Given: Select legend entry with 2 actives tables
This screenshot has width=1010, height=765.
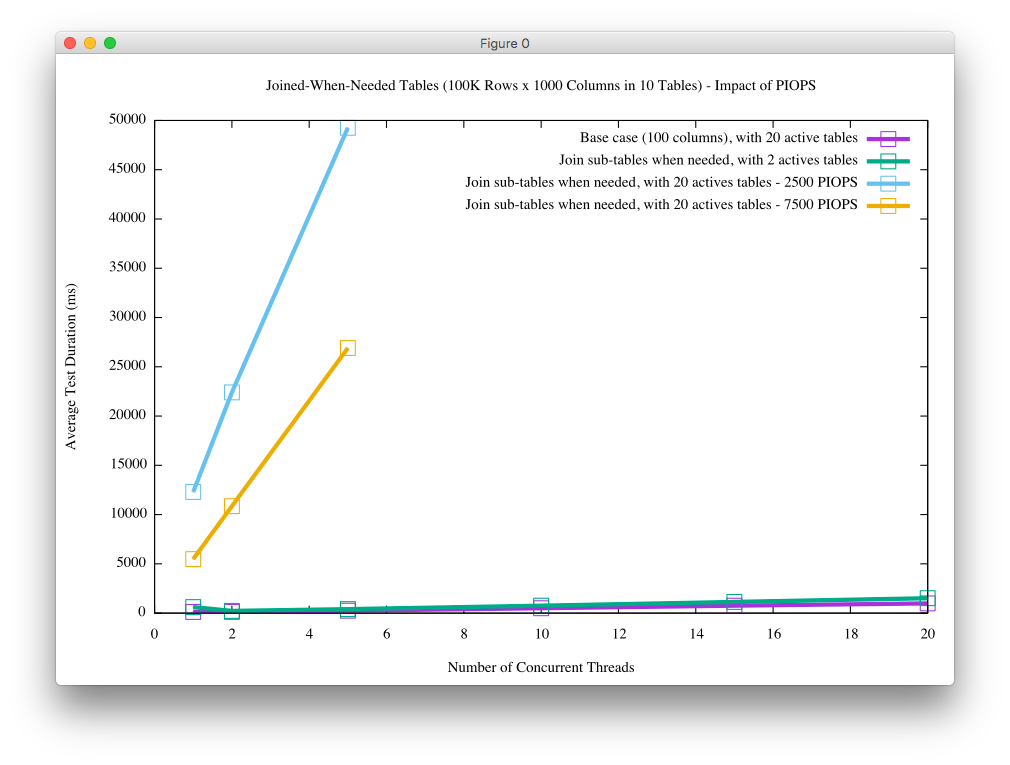Looking at the screenshot, I should pyautogui.click(x=708, y=160).
